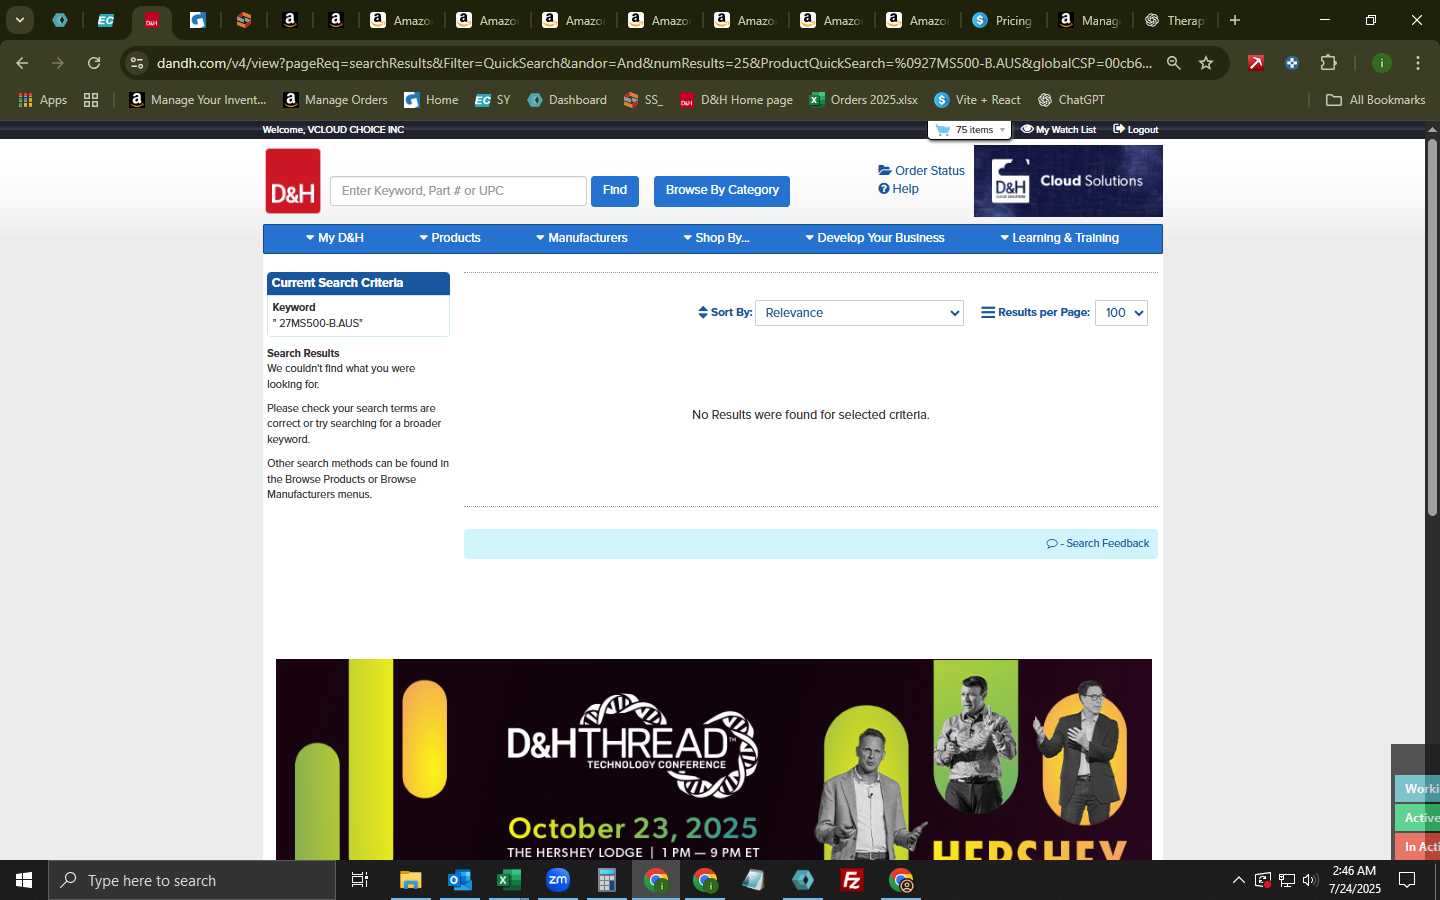Click the taskbar search box
This screenshot has width=1440, height=900.
(x=192, y=880)
